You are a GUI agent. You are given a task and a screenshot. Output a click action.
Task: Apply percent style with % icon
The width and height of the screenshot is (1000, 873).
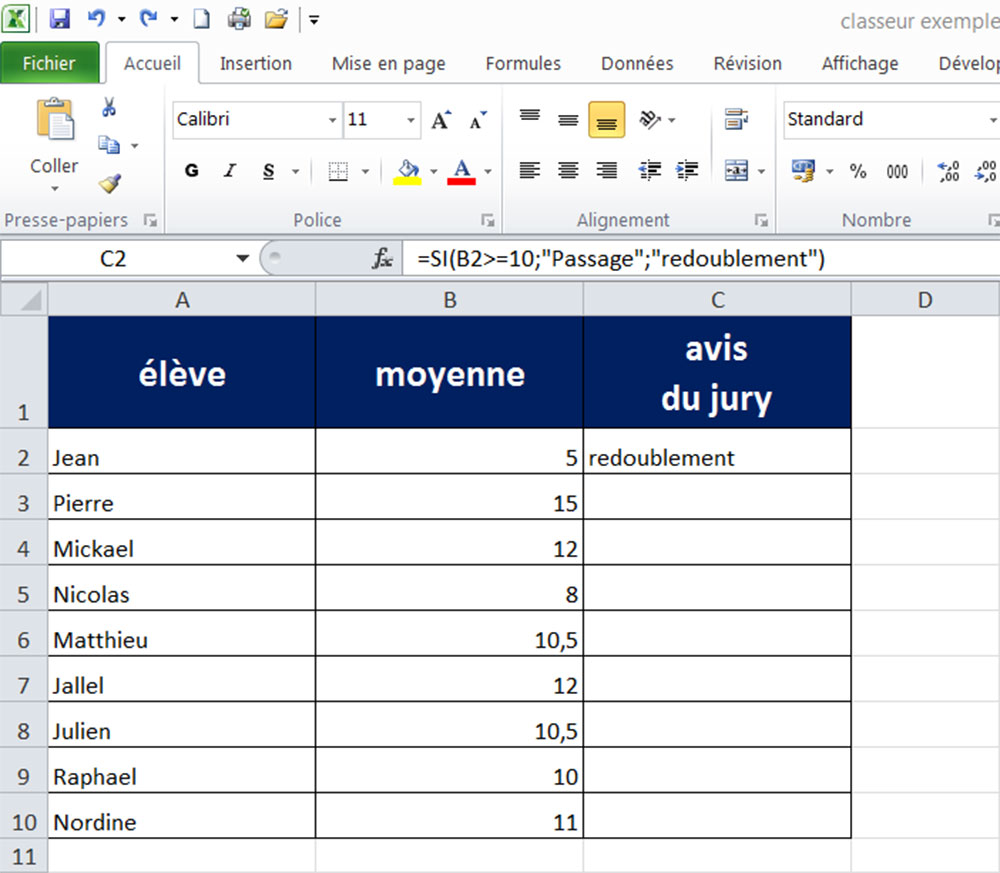pyautogui.click(x=858, y=171)
